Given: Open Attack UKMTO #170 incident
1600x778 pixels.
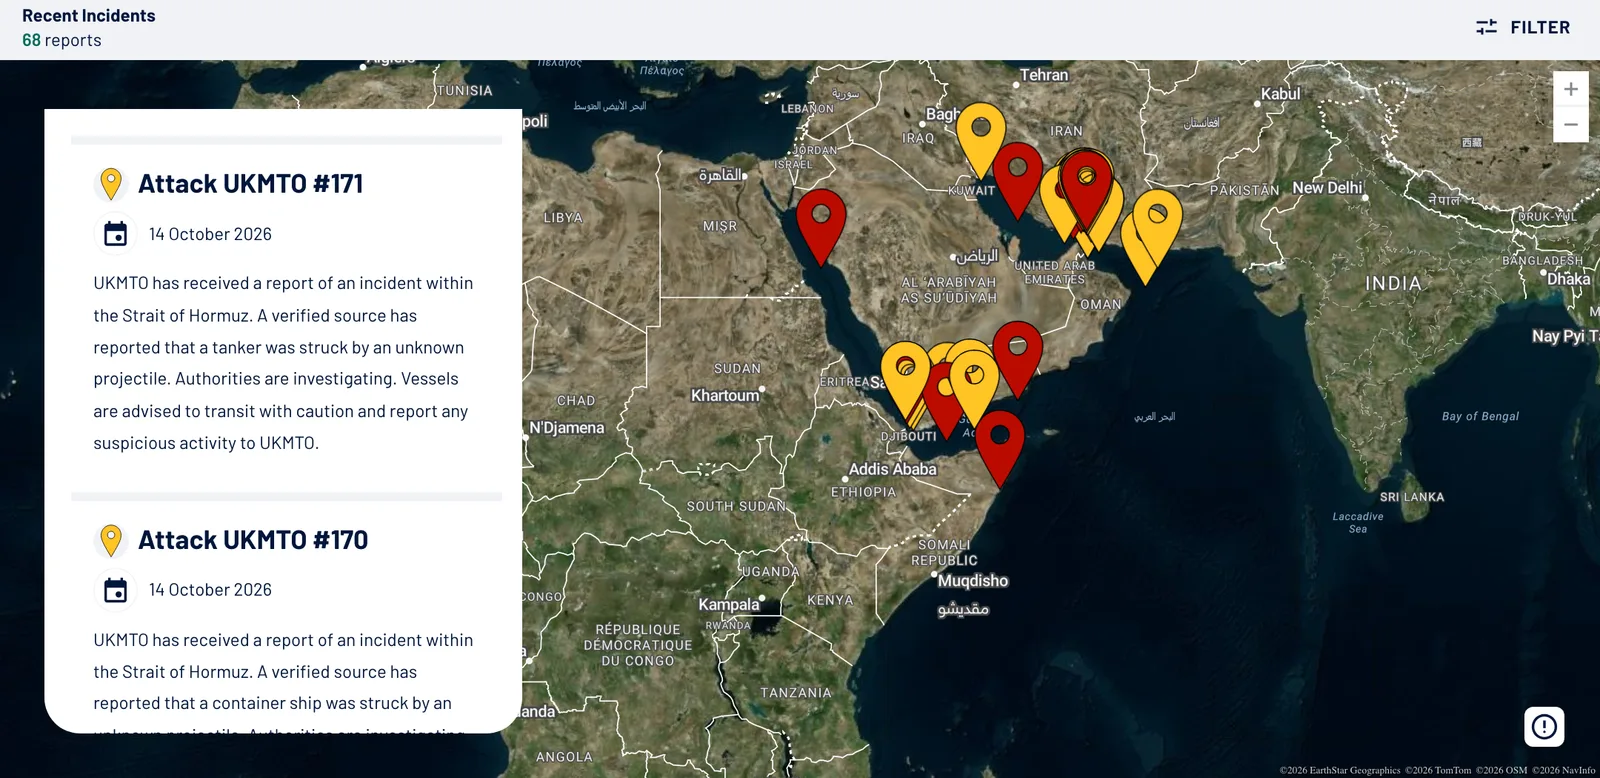Looking at the screenshot, I should (x=253, y=540).
